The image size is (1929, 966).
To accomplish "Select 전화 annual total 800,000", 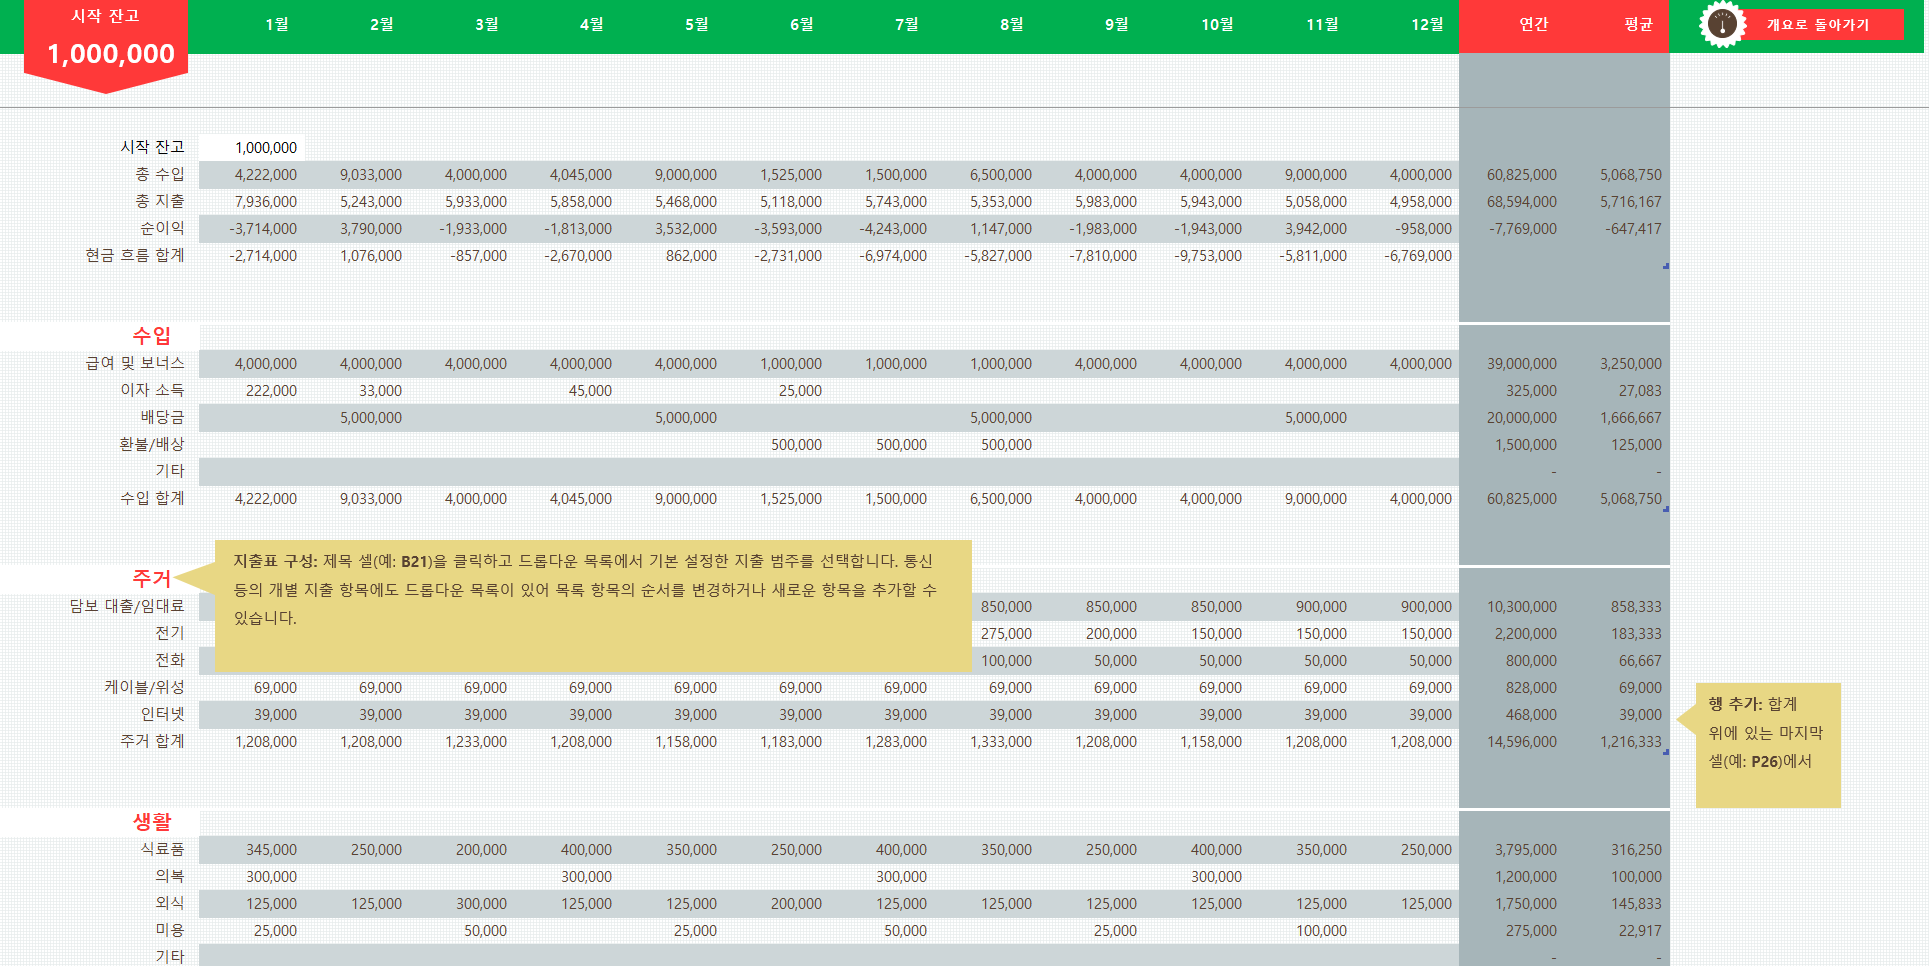I will point(1531,661).
